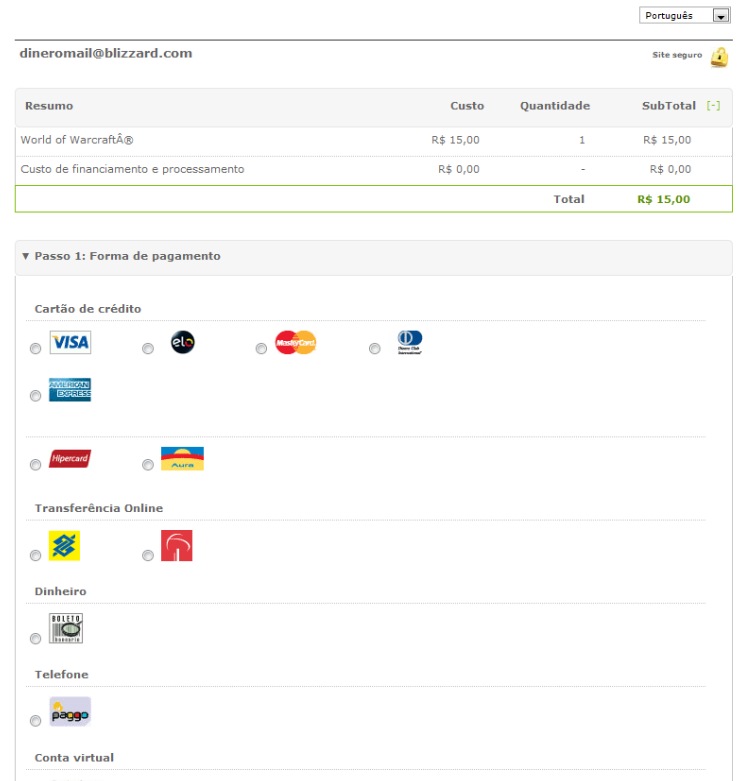Select the Aura radio button
The image size is (737, 781).
[x=148, y=465]
